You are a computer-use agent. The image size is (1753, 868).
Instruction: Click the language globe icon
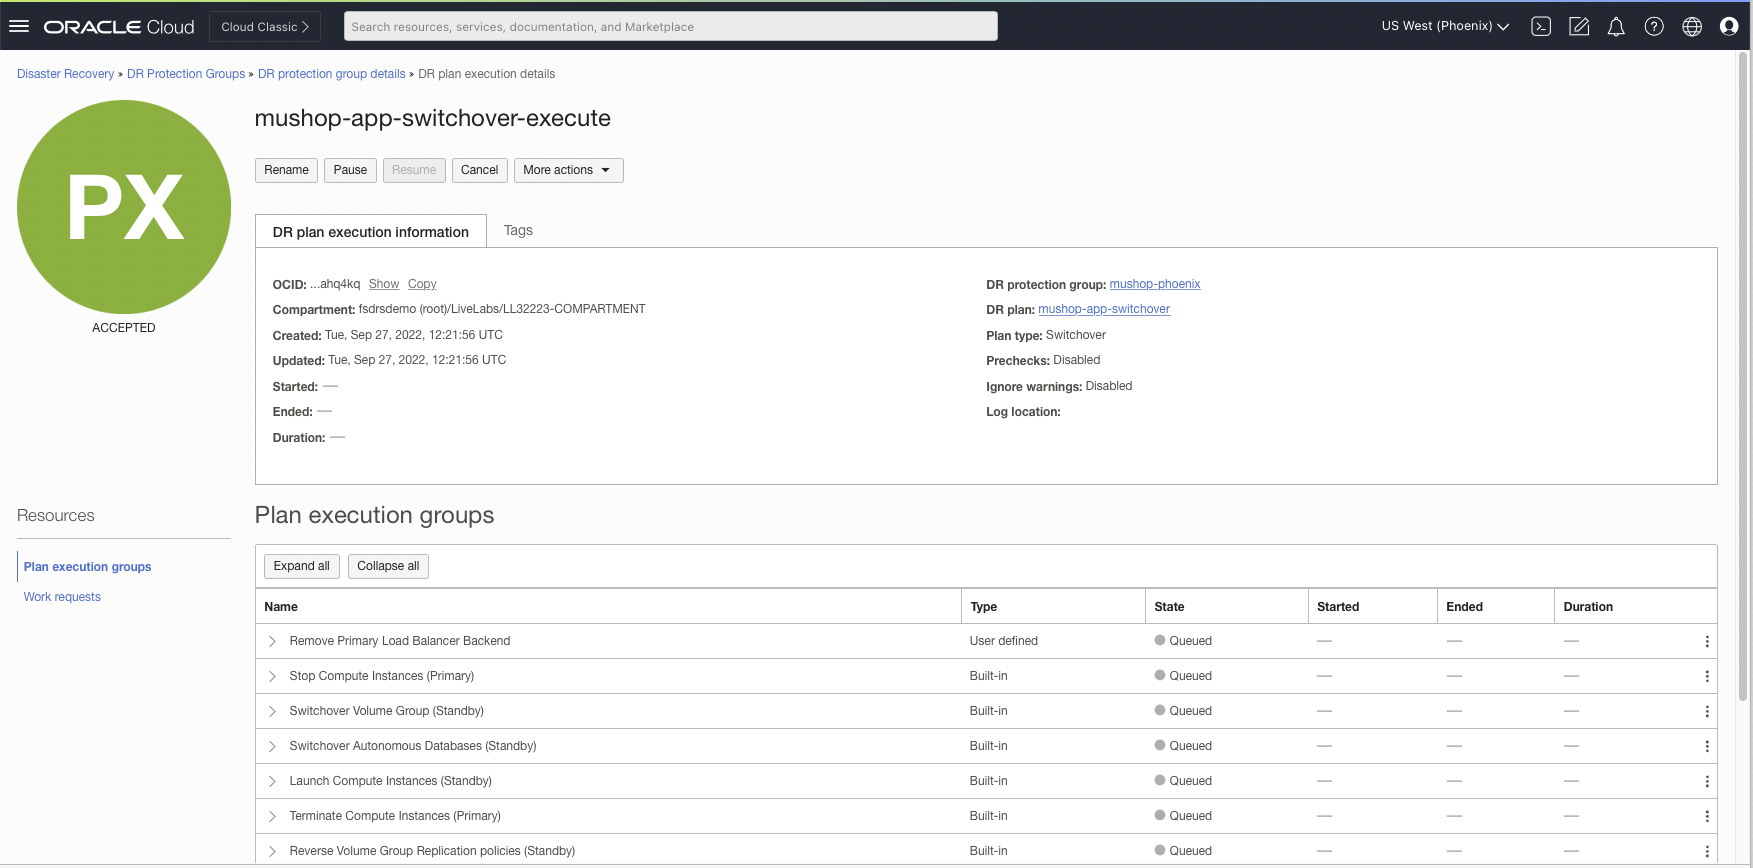point(1692,27)
